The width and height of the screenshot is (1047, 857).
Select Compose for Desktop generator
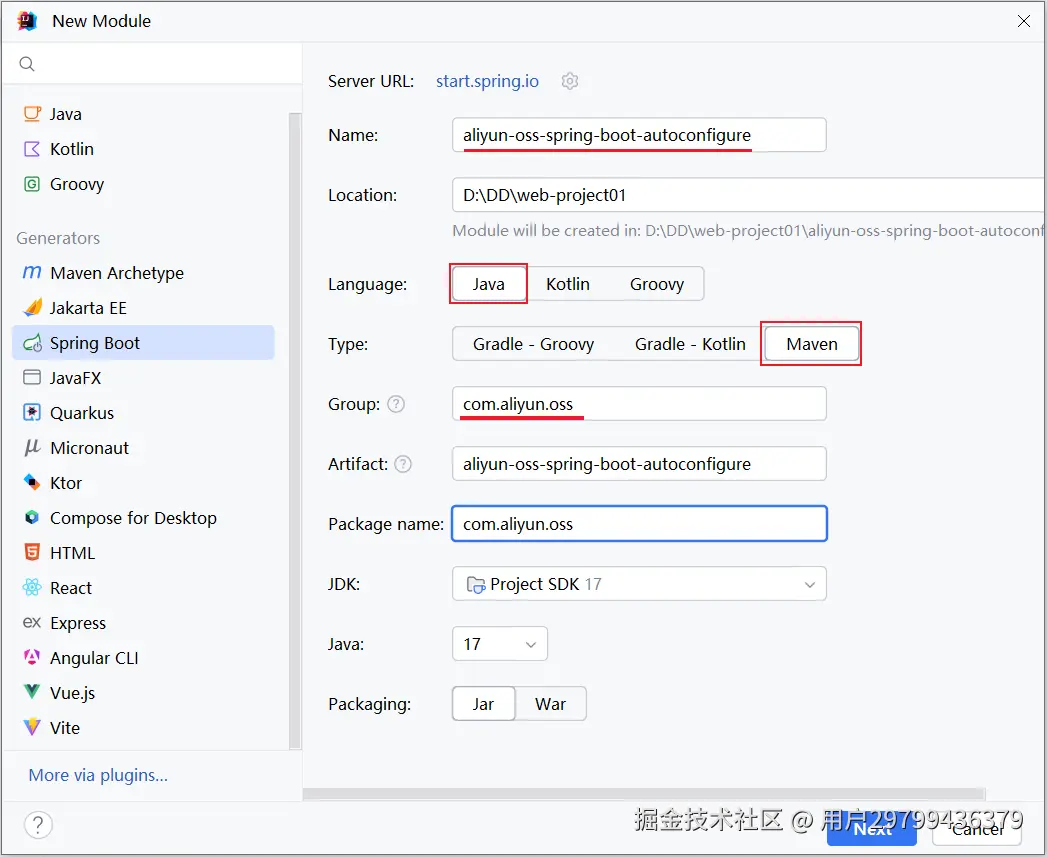(x=144, y=518)
